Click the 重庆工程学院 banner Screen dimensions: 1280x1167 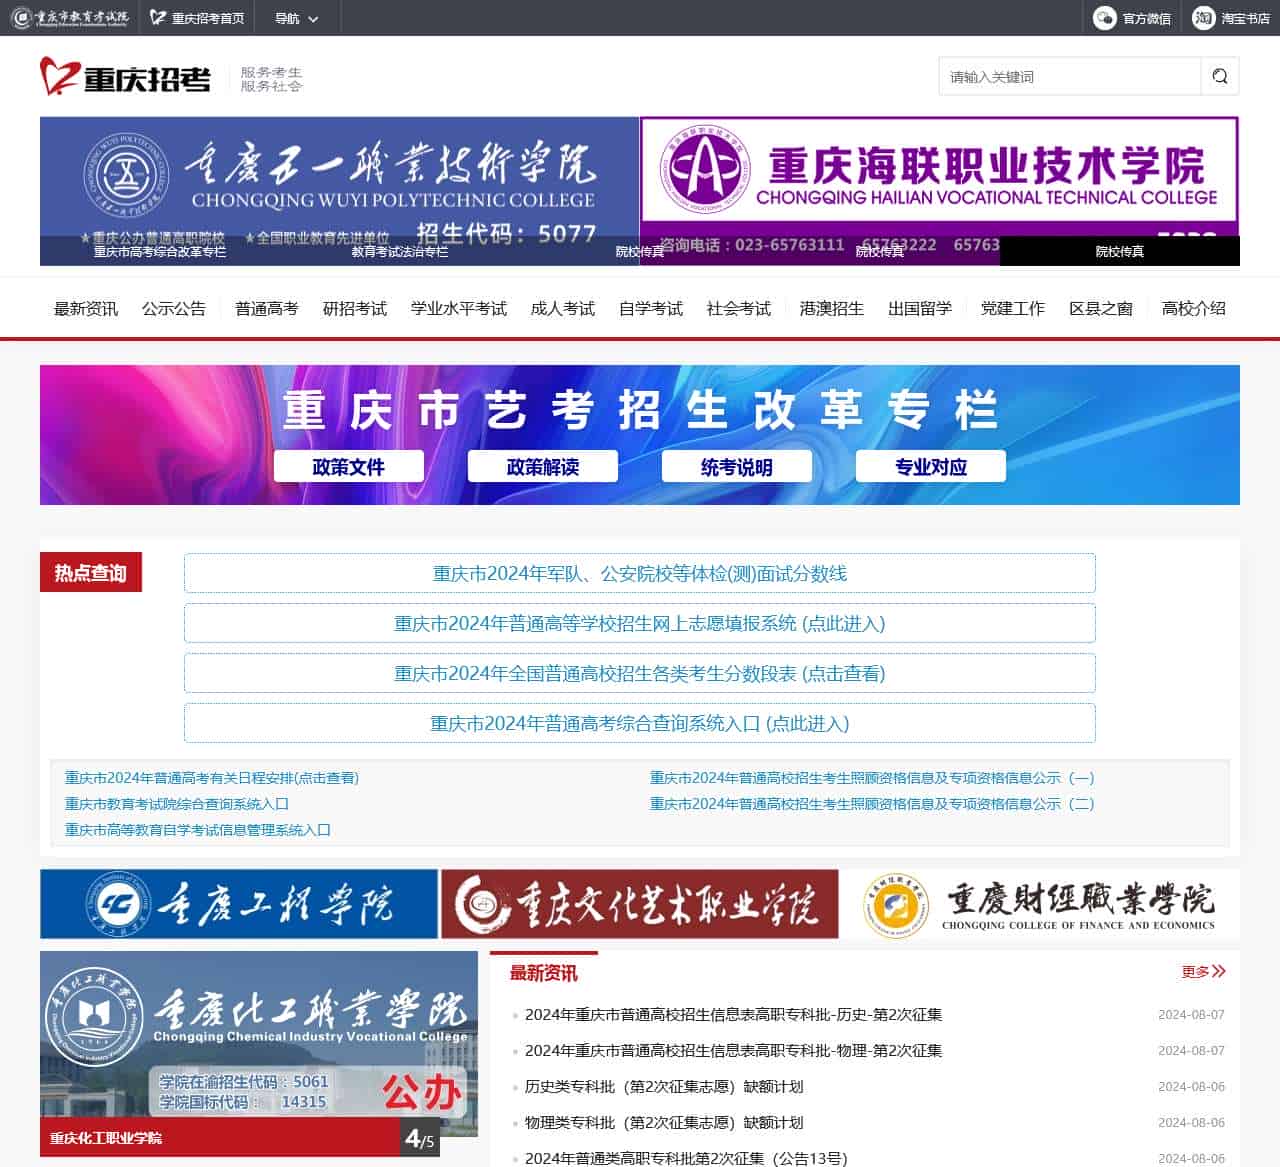pyautogui.click(x=239, y=904)
